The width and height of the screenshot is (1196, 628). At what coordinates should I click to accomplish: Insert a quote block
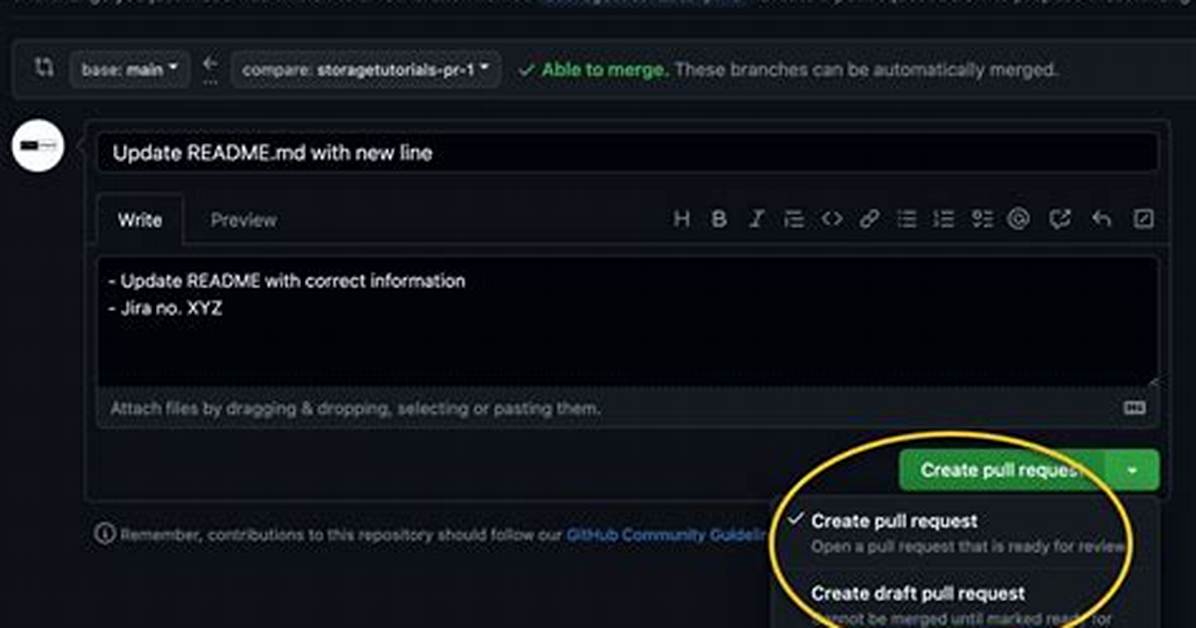point(794,220)
